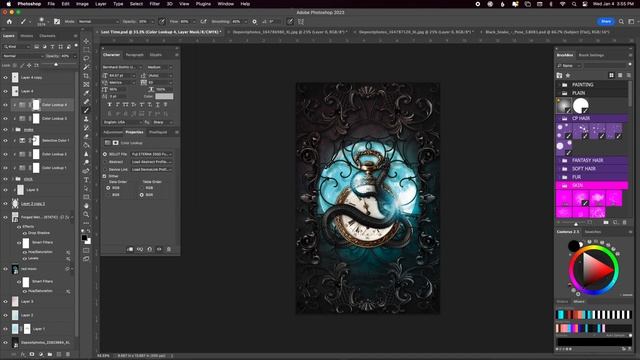Click the brush search field
The image size is (640, 360).
click(606, 65)
